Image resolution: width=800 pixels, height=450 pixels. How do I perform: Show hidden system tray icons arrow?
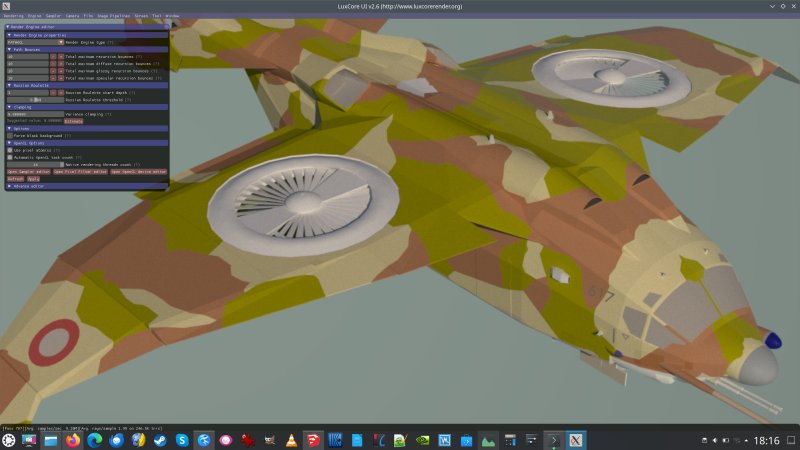[746, 440]
